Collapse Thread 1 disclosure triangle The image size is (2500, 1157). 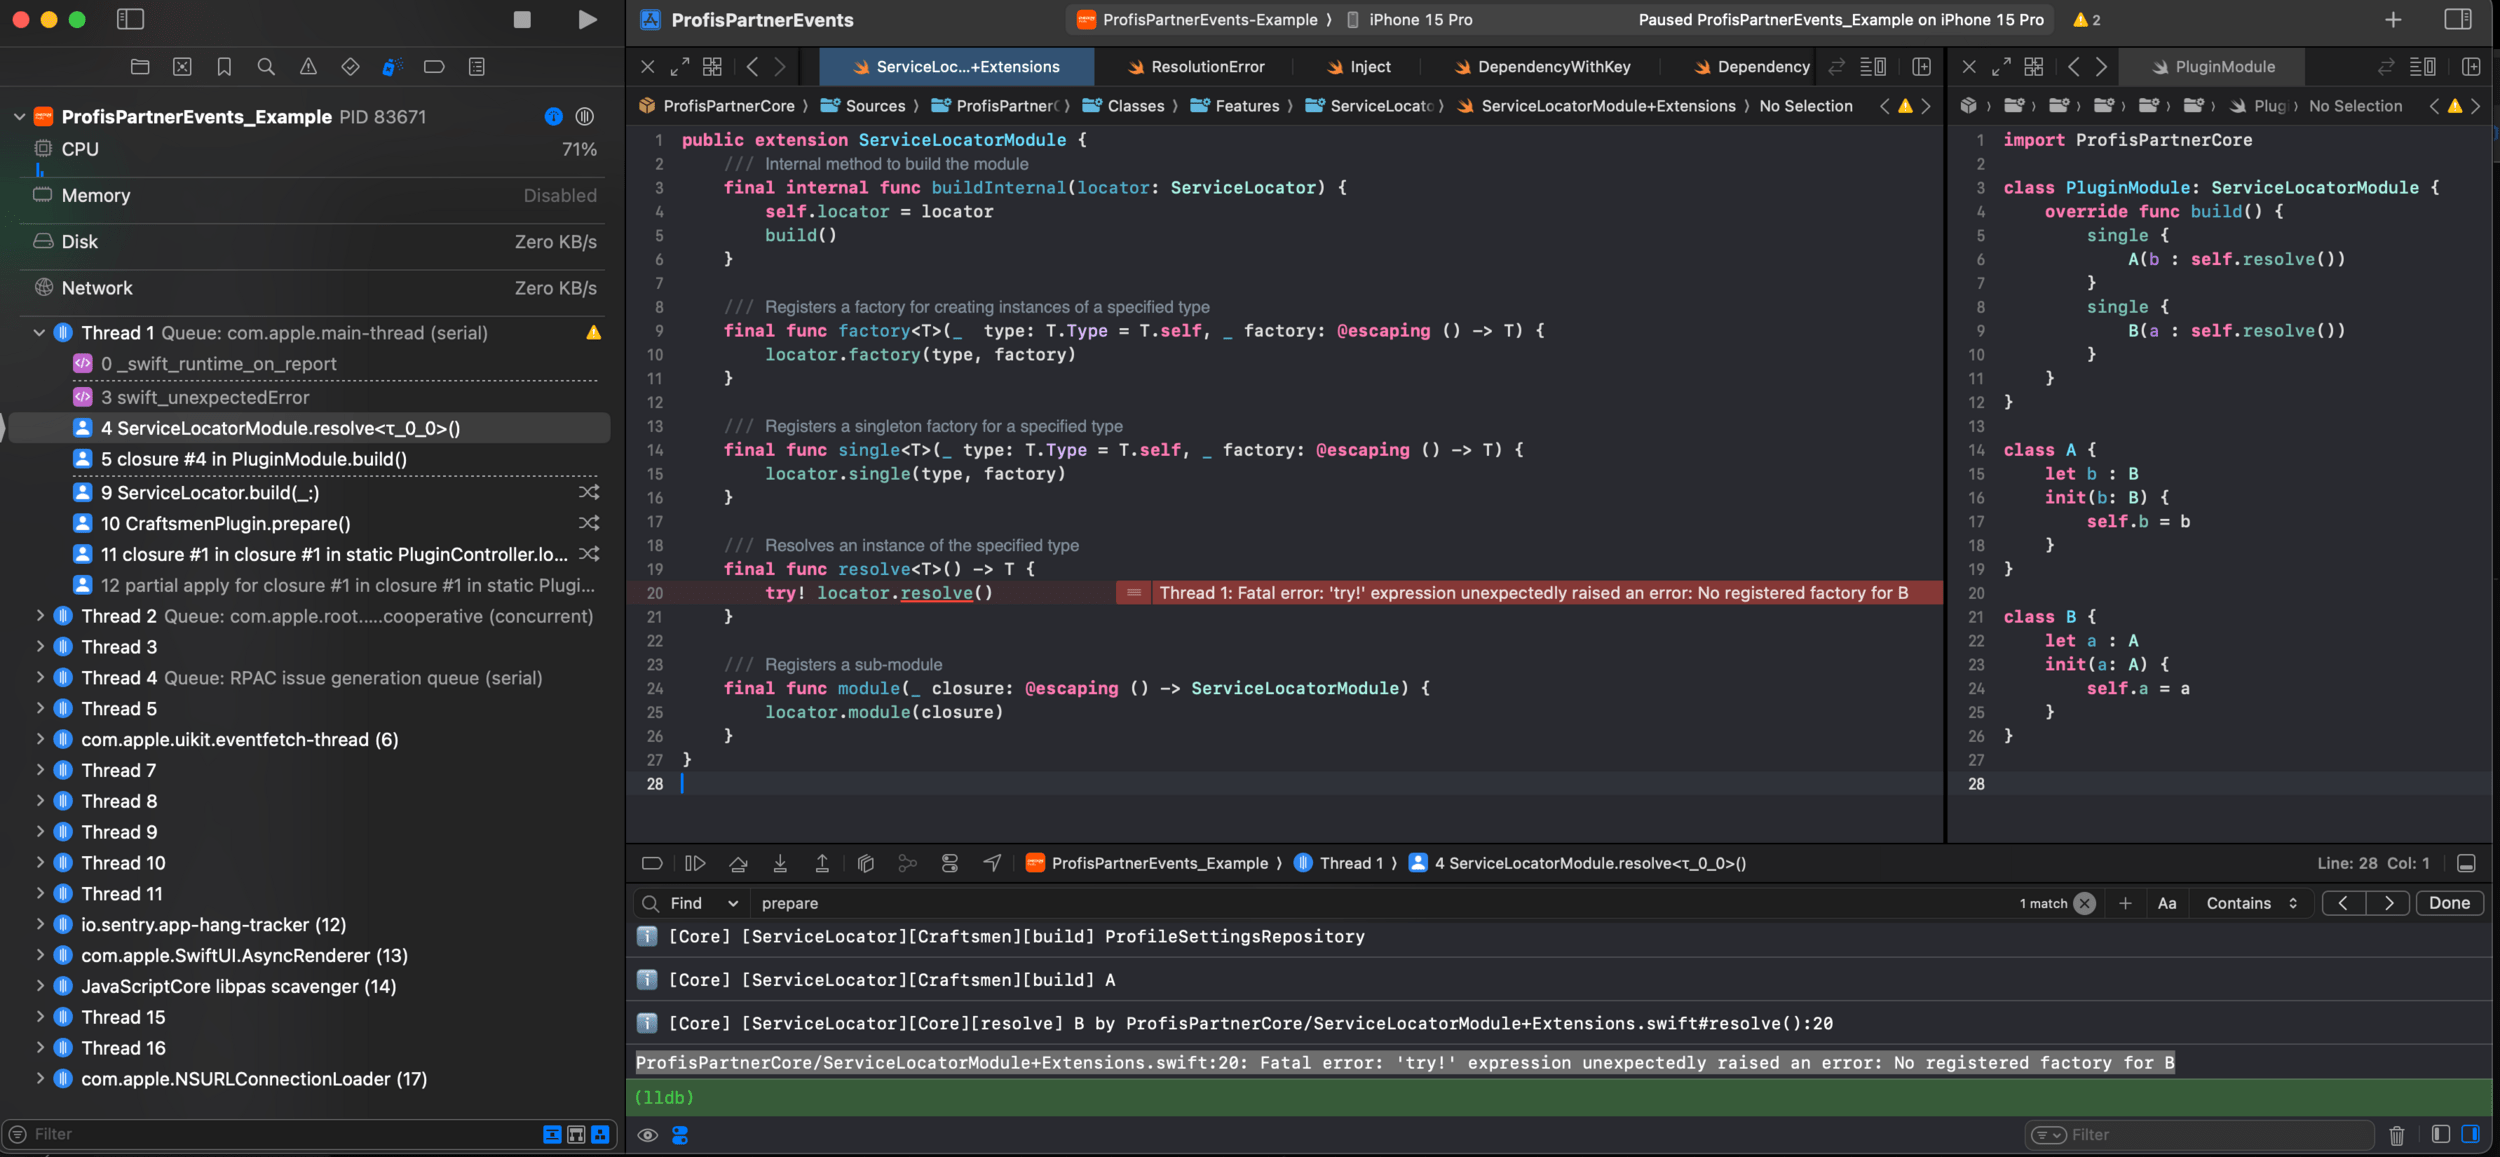point(40,333)
